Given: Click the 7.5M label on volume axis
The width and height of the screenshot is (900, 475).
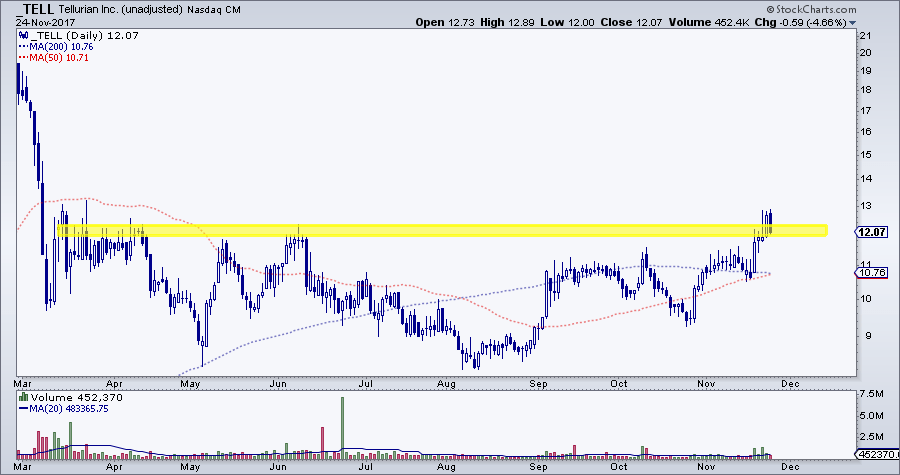Looking at the screenshot, I should [872, 394].
